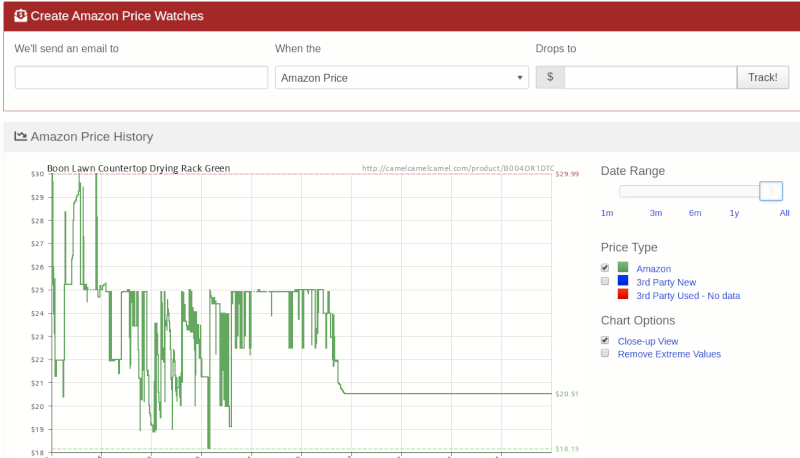Click the blue 3rd Party New swatch
Image resolution: width=800 pixels, height=458 pixels.
tap(623, 280)
